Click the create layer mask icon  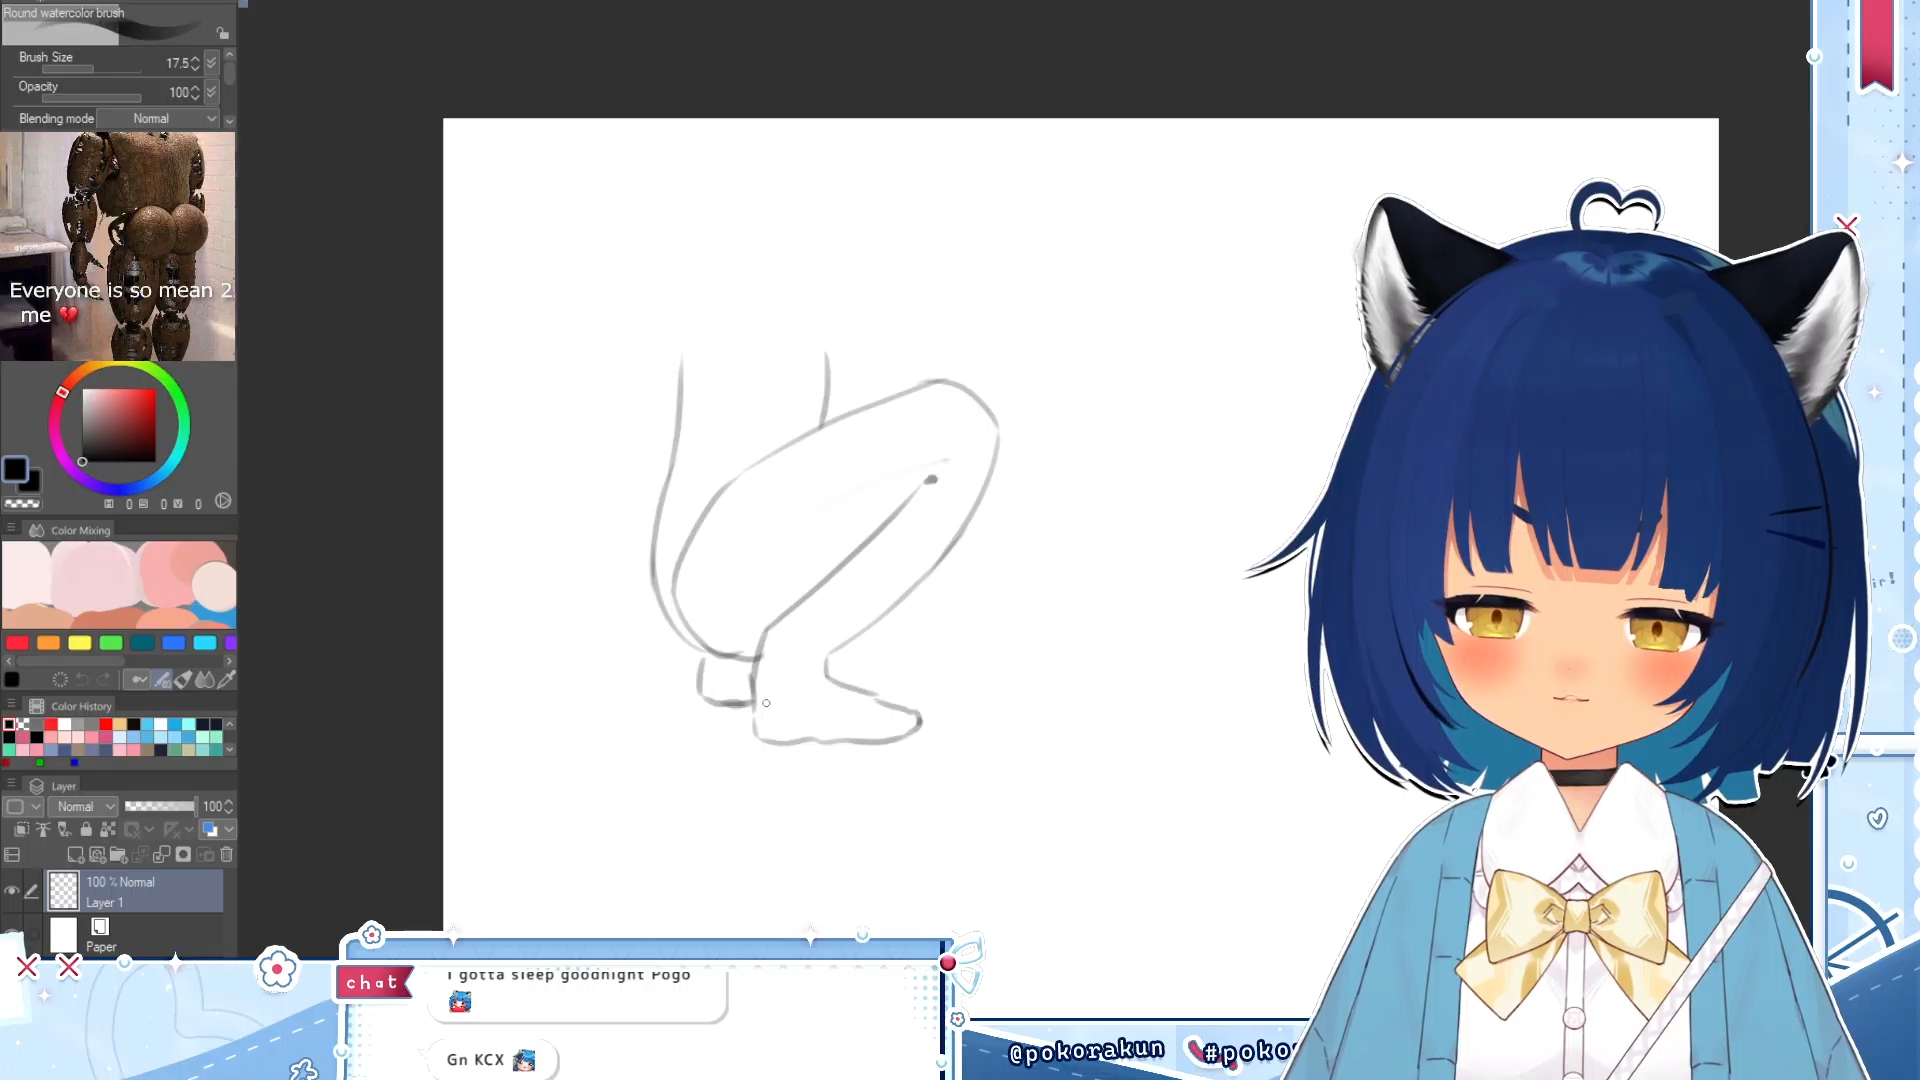coord(183,855)
